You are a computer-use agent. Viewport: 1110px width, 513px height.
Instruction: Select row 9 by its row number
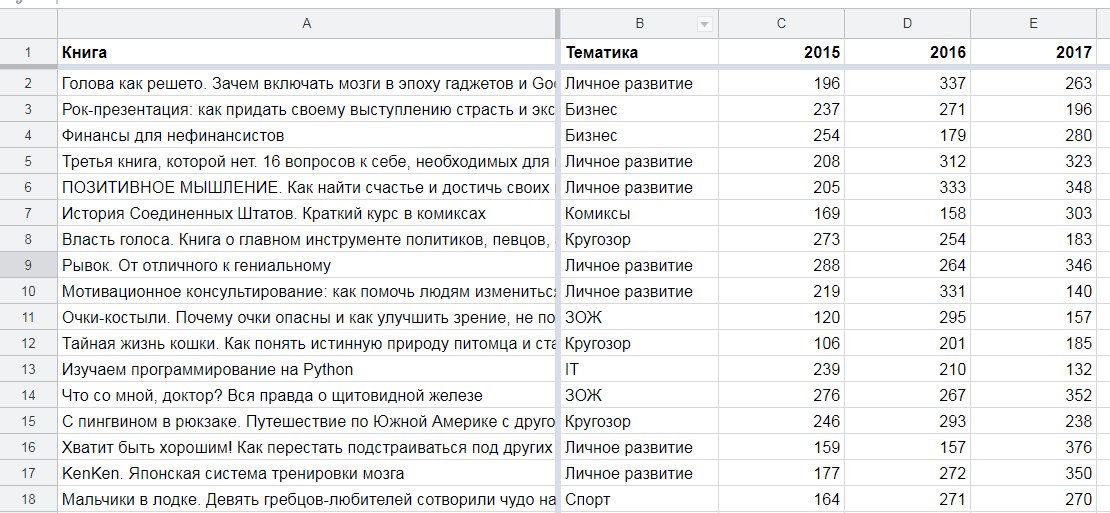click(x=28, y=265)
